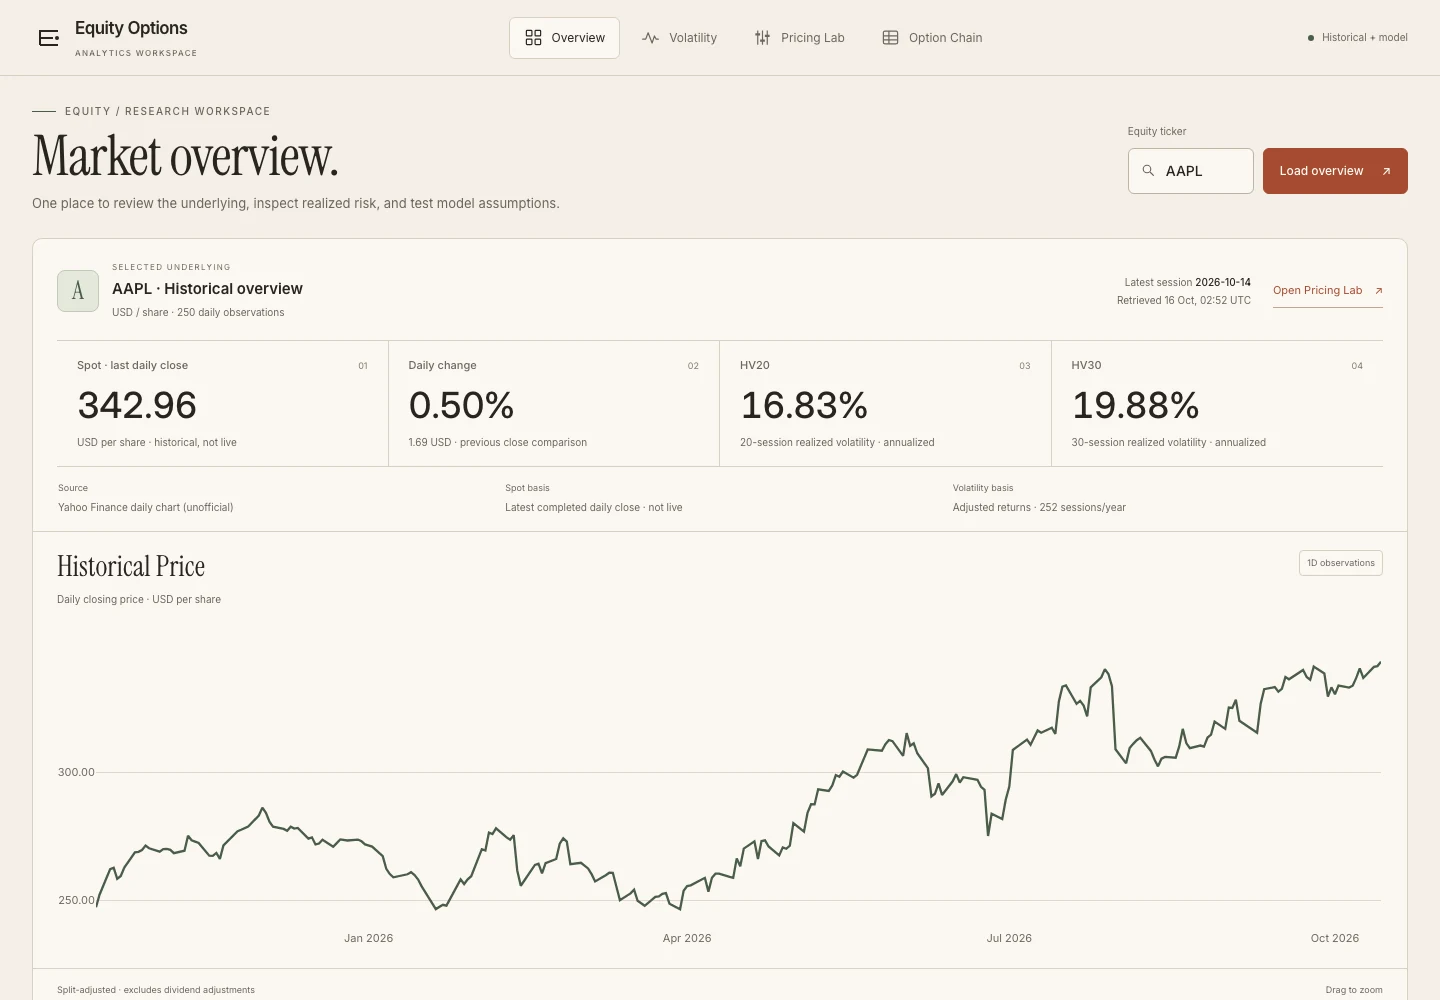Focus the Equity ticker input field
The width and height of the screenshot is (1440, 1000).
(1191, 171)
